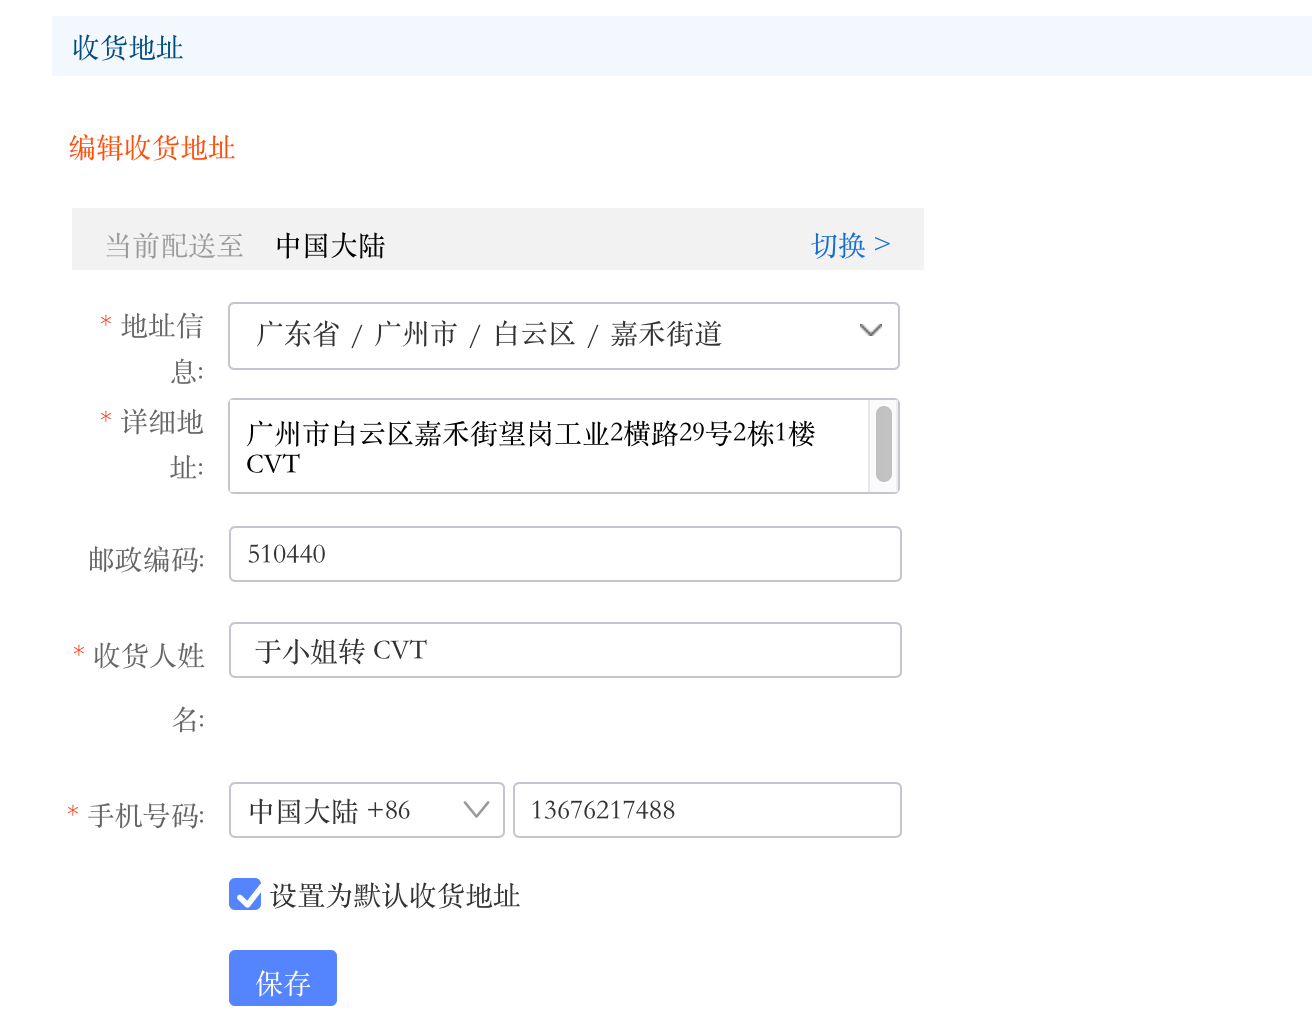Click the 收货地址 header tab
This screenshot has width=1312, height=1036.
[x=128, y=47]
